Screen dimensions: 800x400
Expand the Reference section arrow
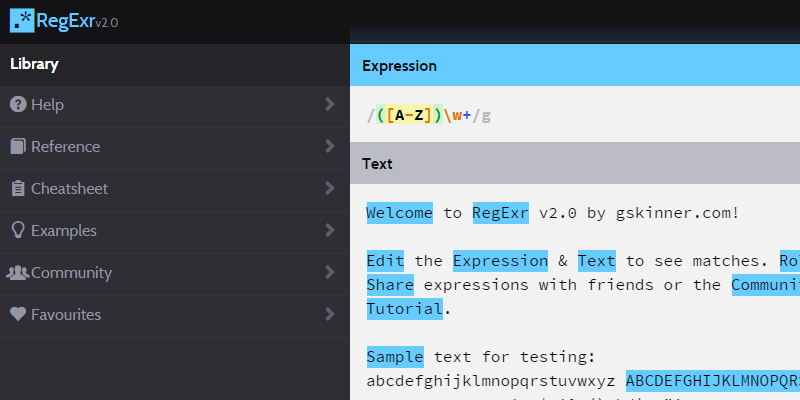[329, 147]
